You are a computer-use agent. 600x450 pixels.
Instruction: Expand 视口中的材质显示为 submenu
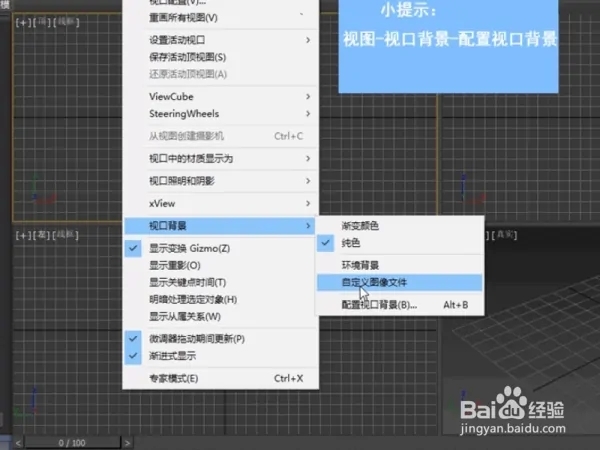click(220, 158)
